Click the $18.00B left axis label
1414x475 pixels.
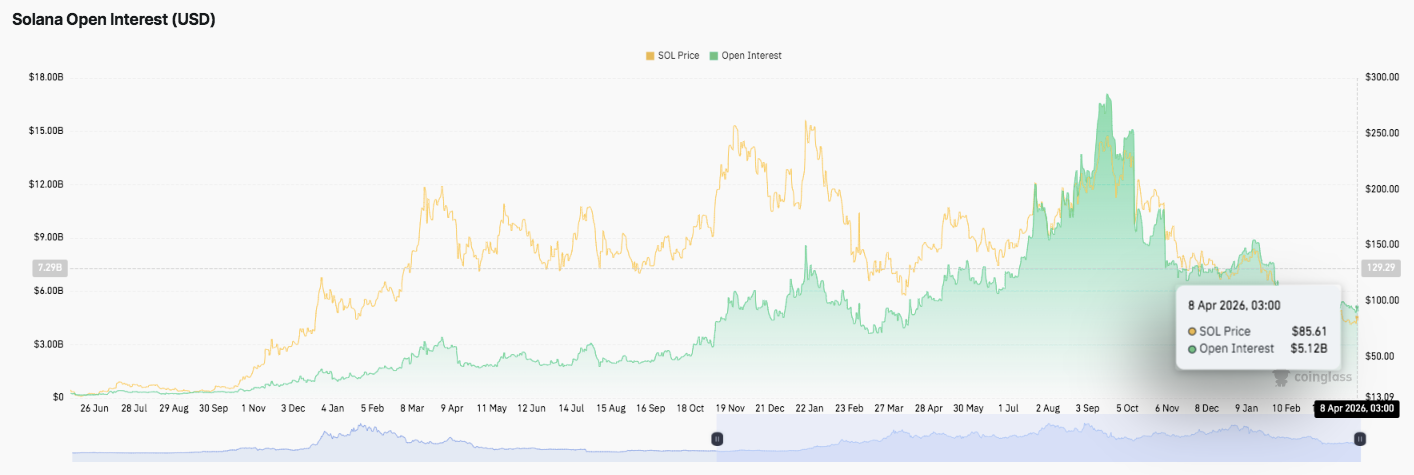point(46,77)
